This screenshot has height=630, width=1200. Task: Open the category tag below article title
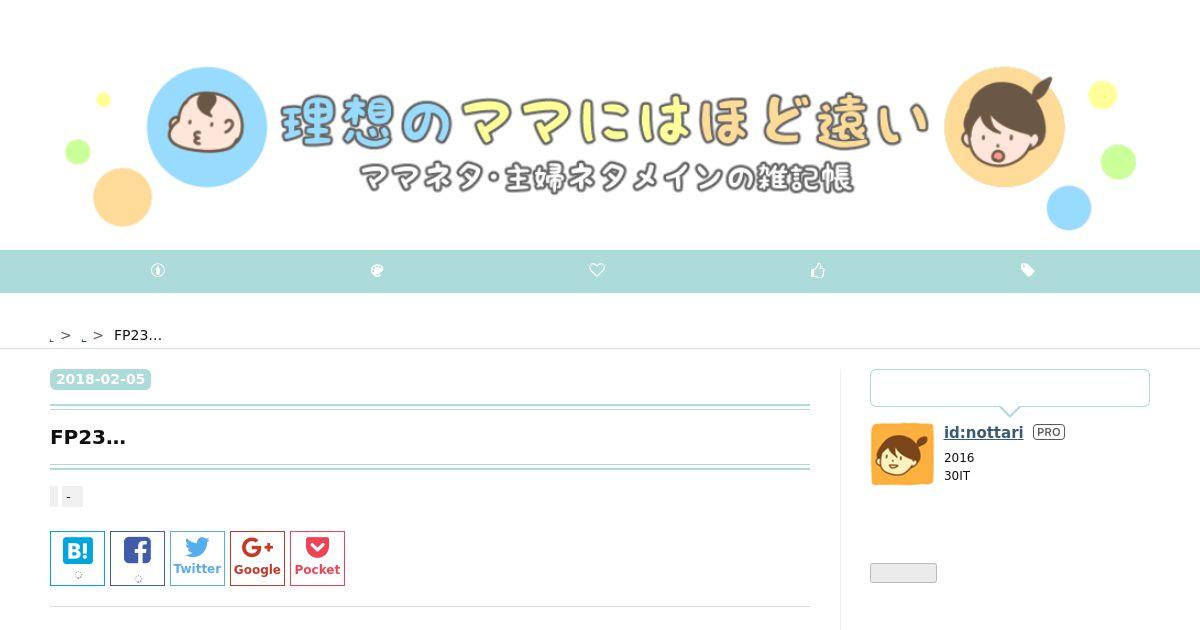click(72, 497)
